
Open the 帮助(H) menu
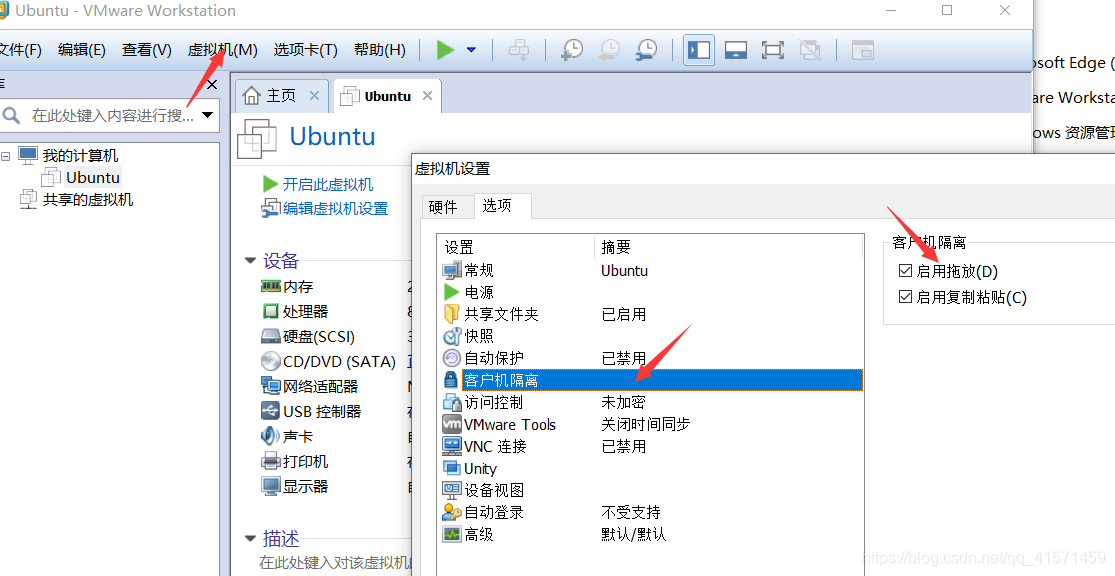coord(380,50)
